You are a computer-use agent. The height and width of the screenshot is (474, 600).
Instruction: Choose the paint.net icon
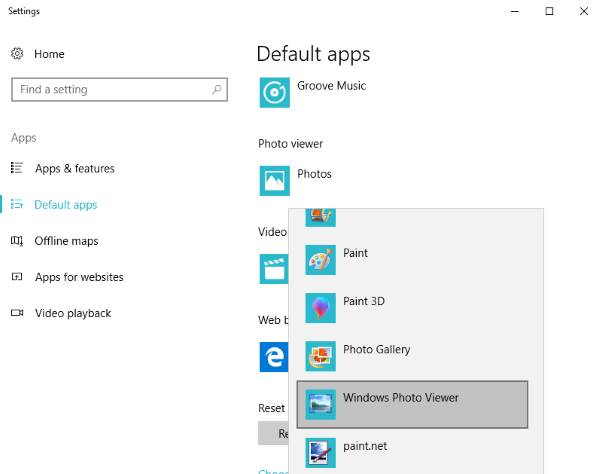(x=321, y=452)
